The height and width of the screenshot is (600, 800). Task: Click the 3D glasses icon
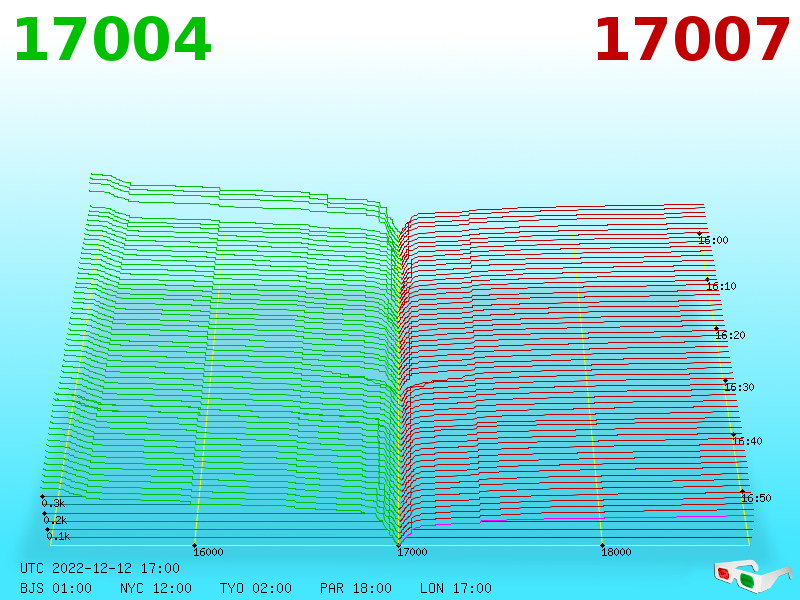[752, 576]
